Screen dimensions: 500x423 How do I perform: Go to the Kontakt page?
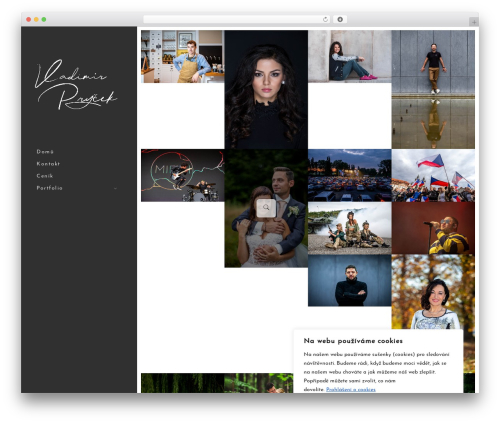point(48,164)
